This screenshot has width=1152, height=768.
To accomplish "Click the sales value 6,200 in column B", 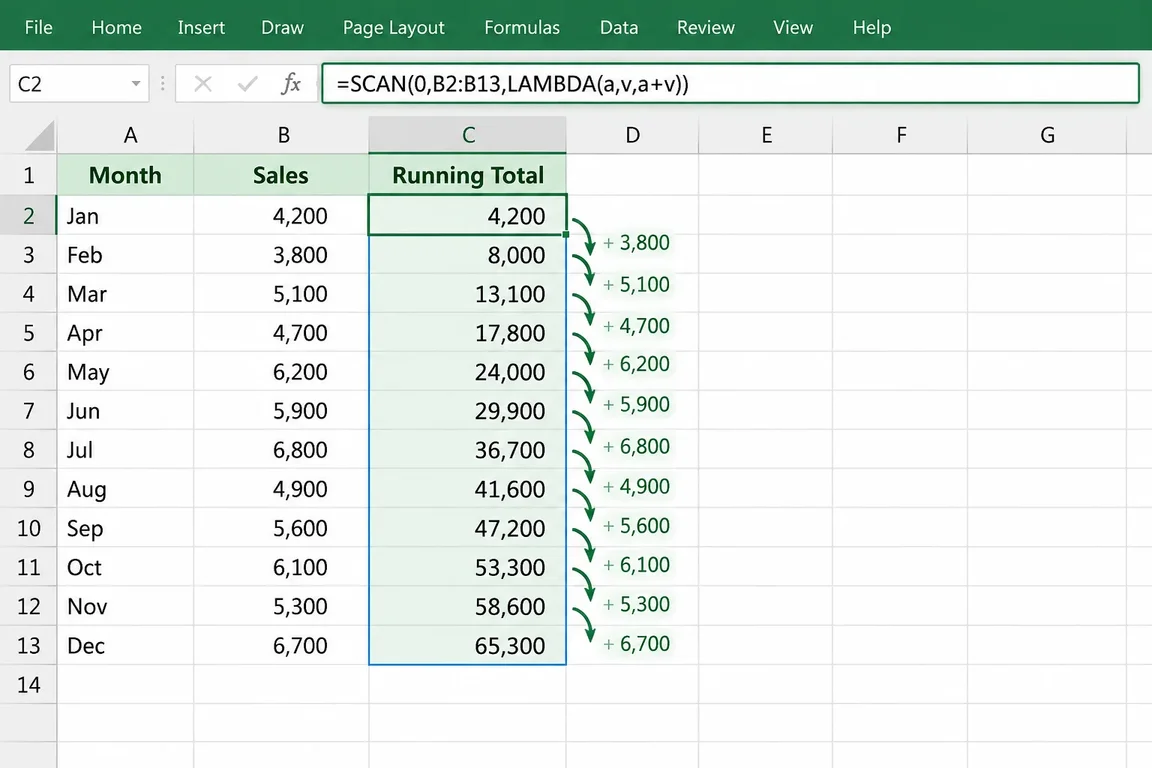I will [x=281, y=371].
